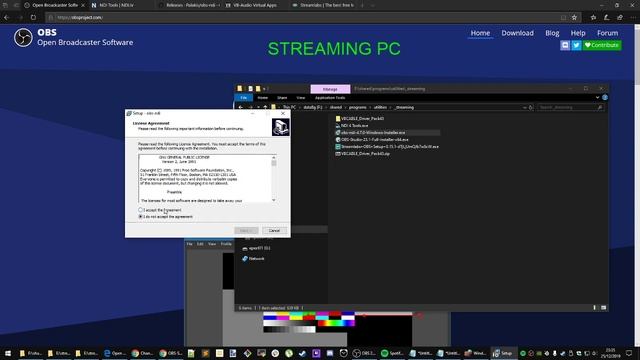
Task: Switch to the VB-Audio Virtual Apps browser tab
Action: [255, 5]
